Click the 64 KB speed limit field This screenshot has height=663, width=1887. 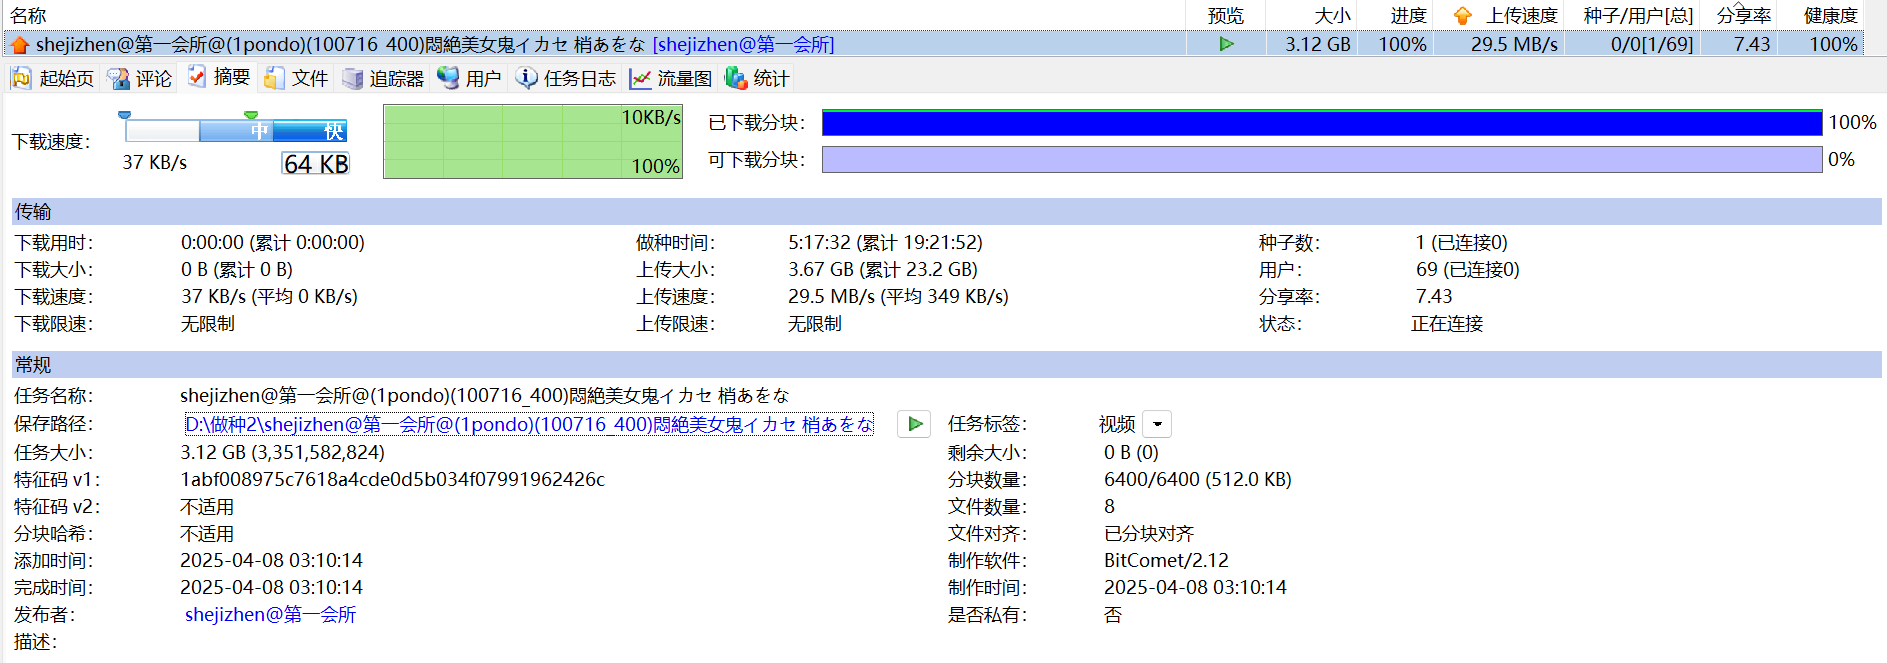click(315, 164)
